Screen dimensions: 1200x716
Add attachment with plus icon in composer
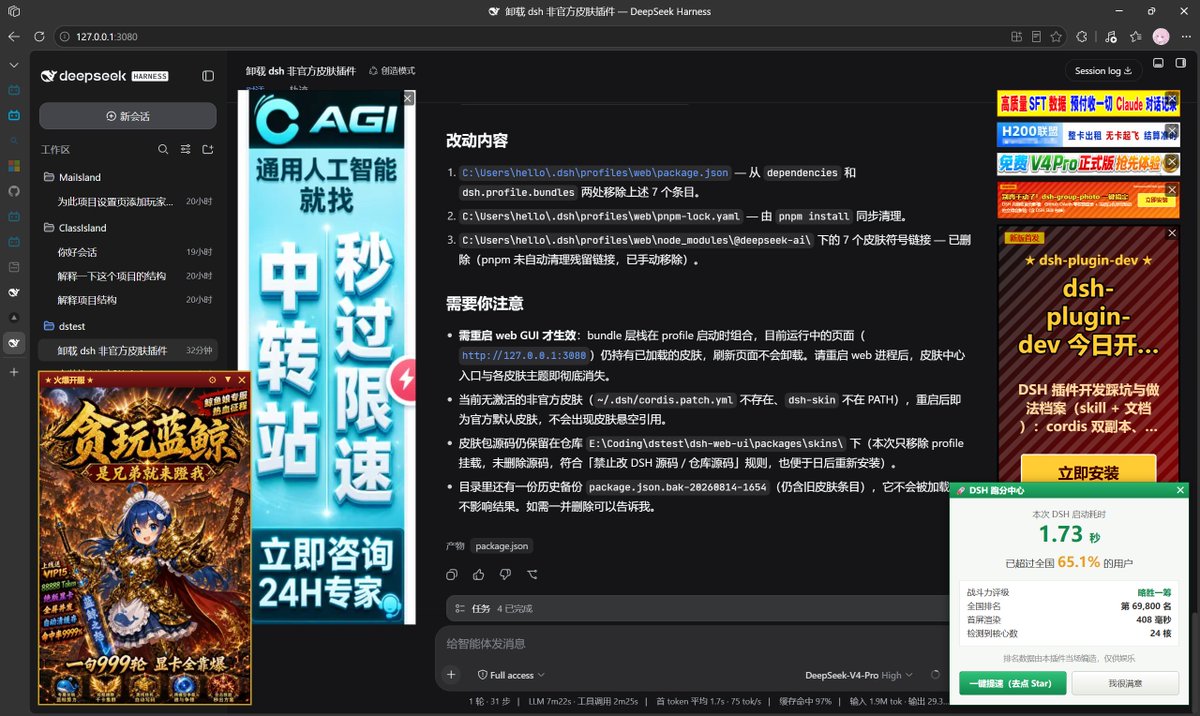click(x=451, y=675)
